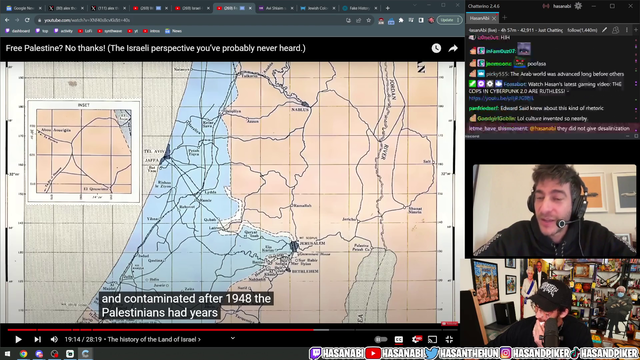Add a new Chatterino tab with plus
Screen dimensions: 640x360
[504, 18]
